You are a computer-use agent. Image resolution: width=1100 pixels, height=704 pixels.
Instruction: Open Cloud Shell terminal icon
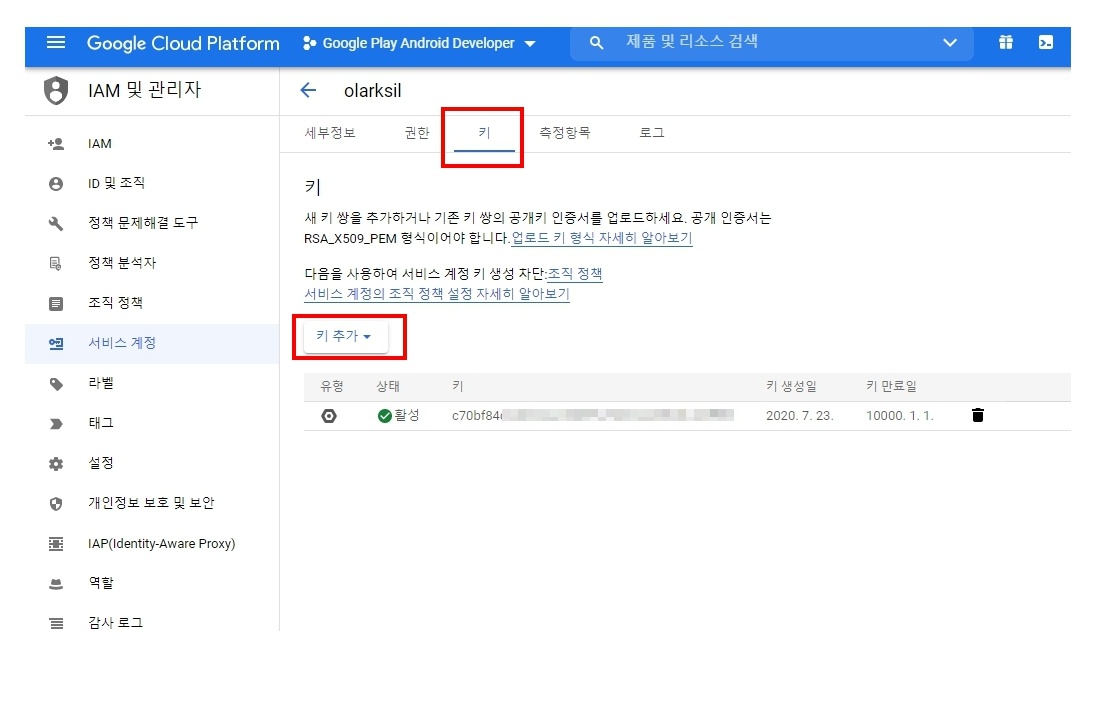pos(1045,43)
